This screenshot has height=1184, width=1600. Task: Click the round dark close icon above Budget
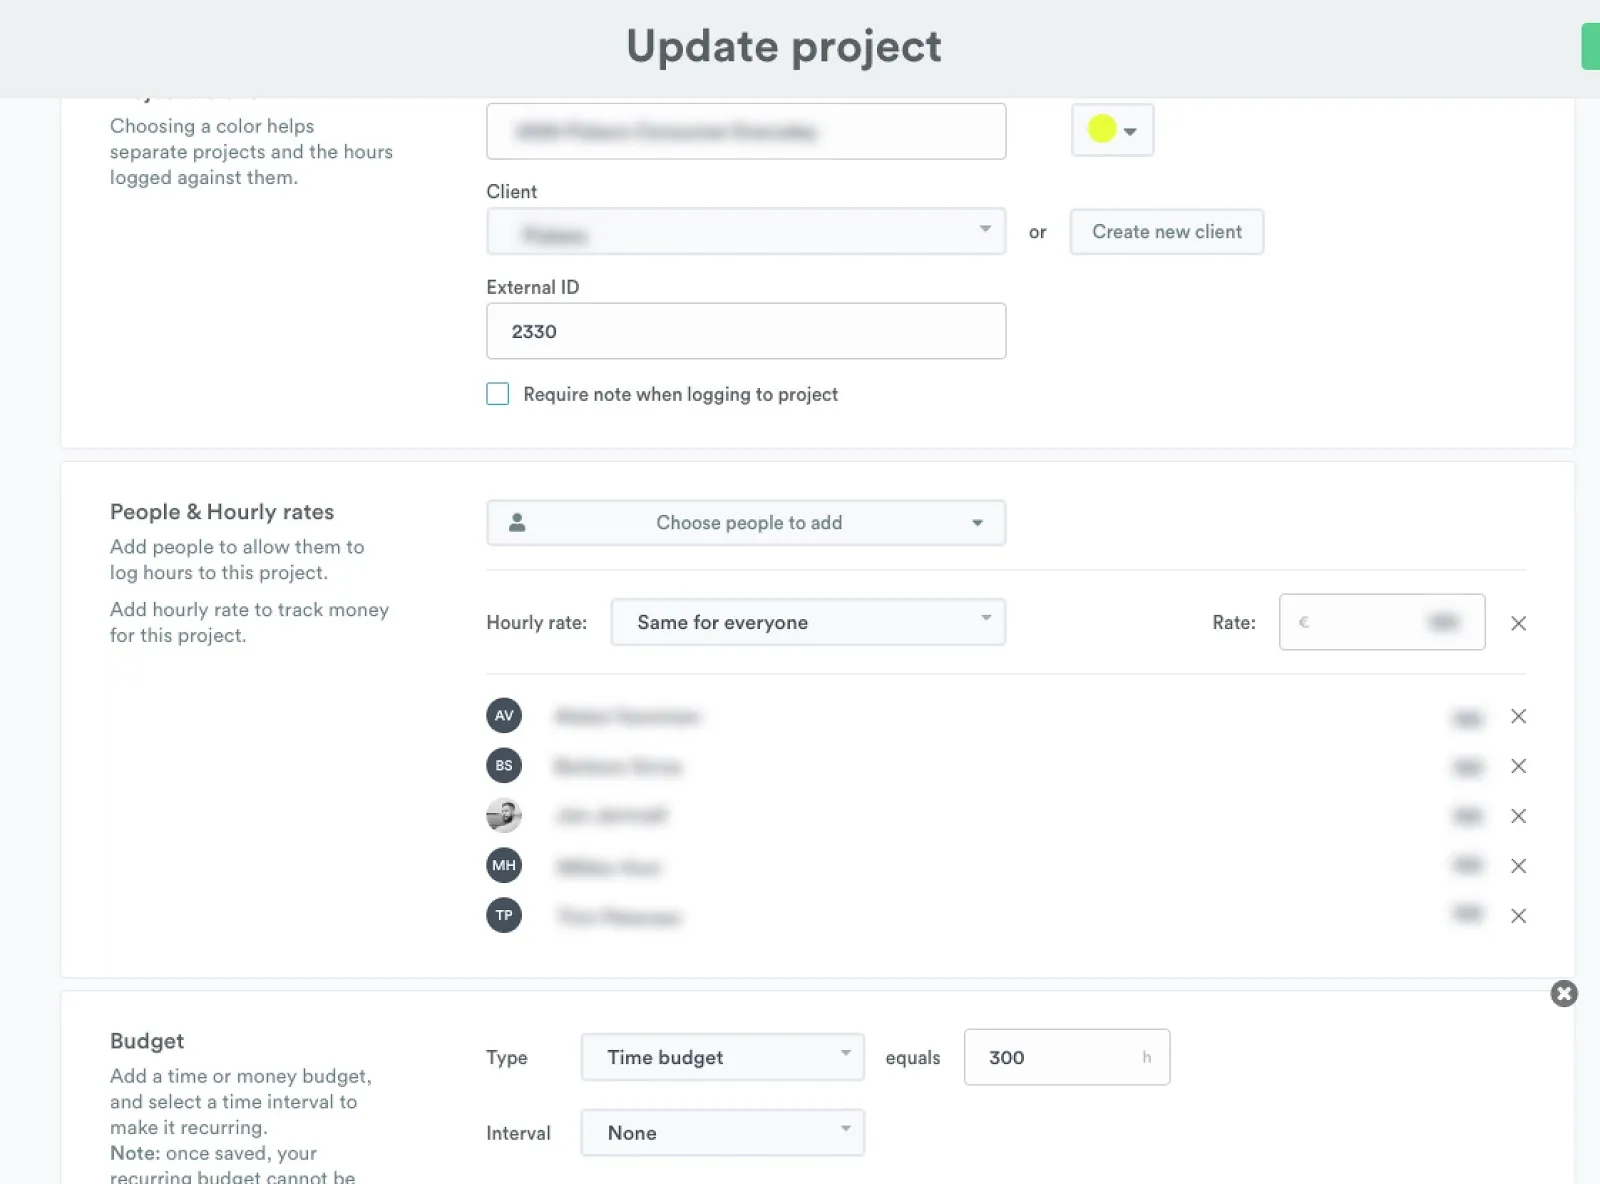point(1564,993)
